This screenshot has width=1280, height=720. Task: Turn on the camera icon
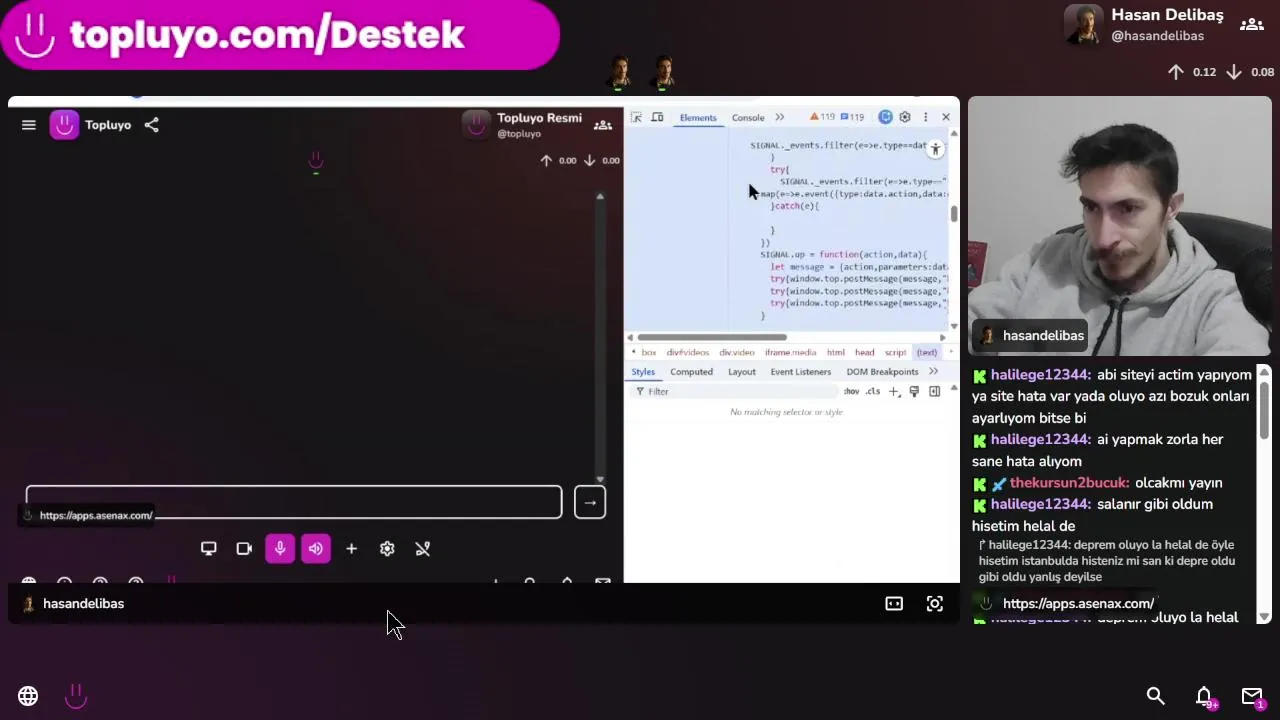point(244,548)
